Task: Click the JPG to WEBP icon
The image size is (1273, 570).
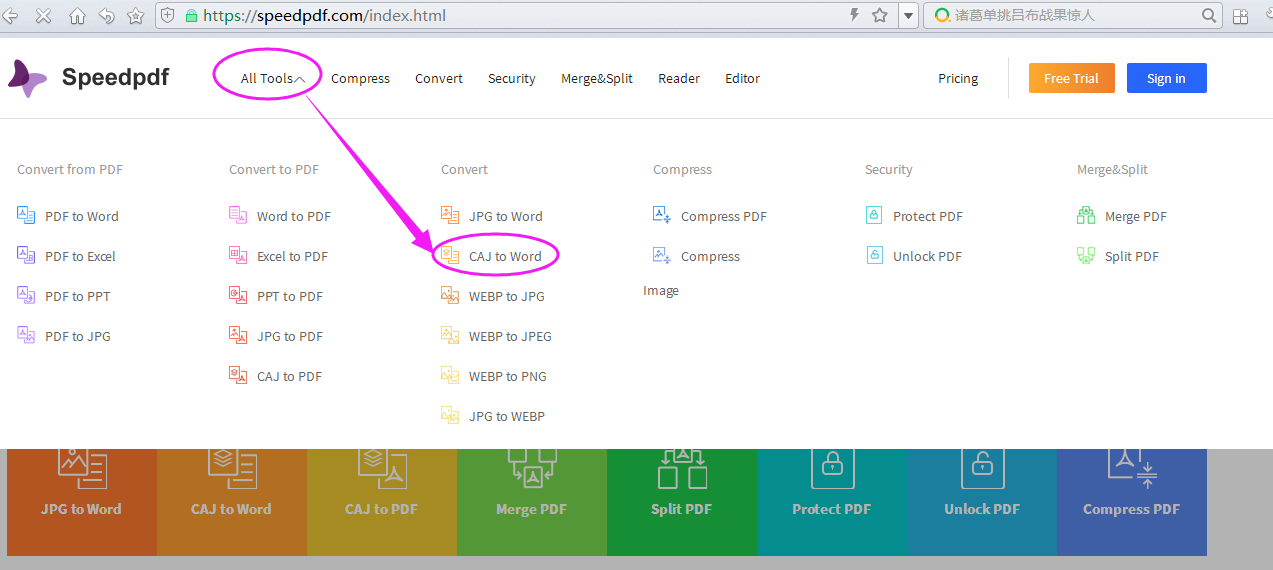Action: [450, 415]
